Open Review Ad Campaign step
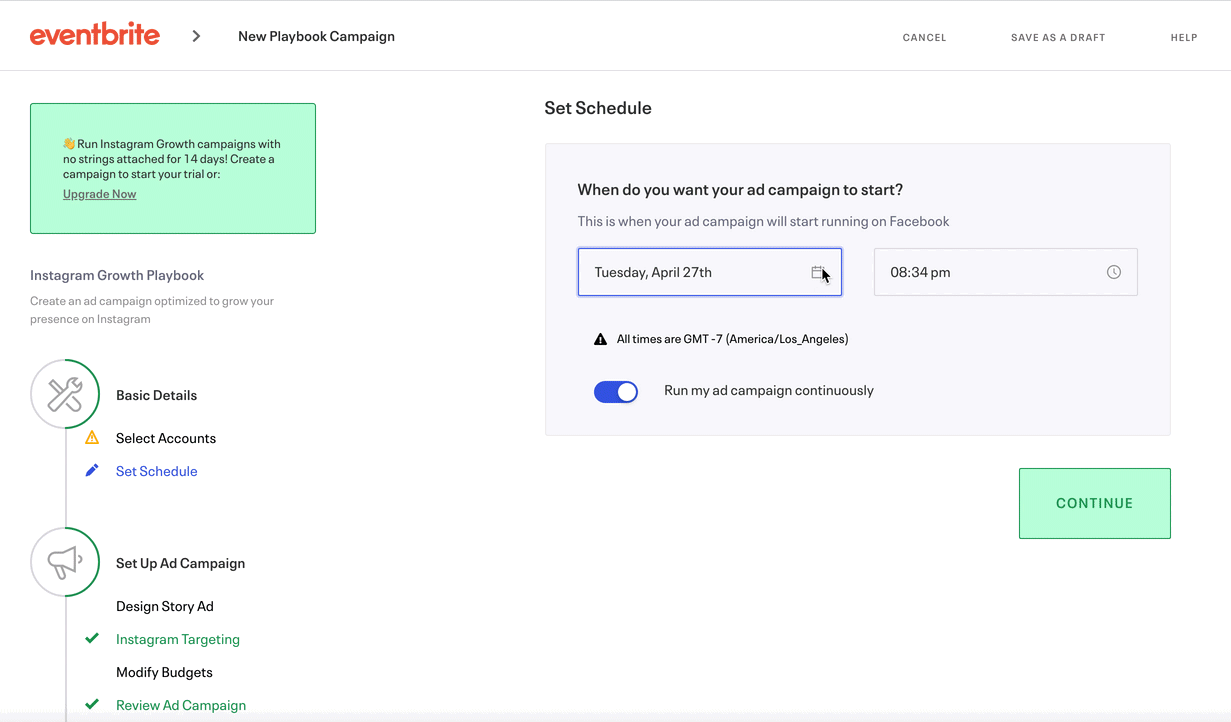 point(181,705)
